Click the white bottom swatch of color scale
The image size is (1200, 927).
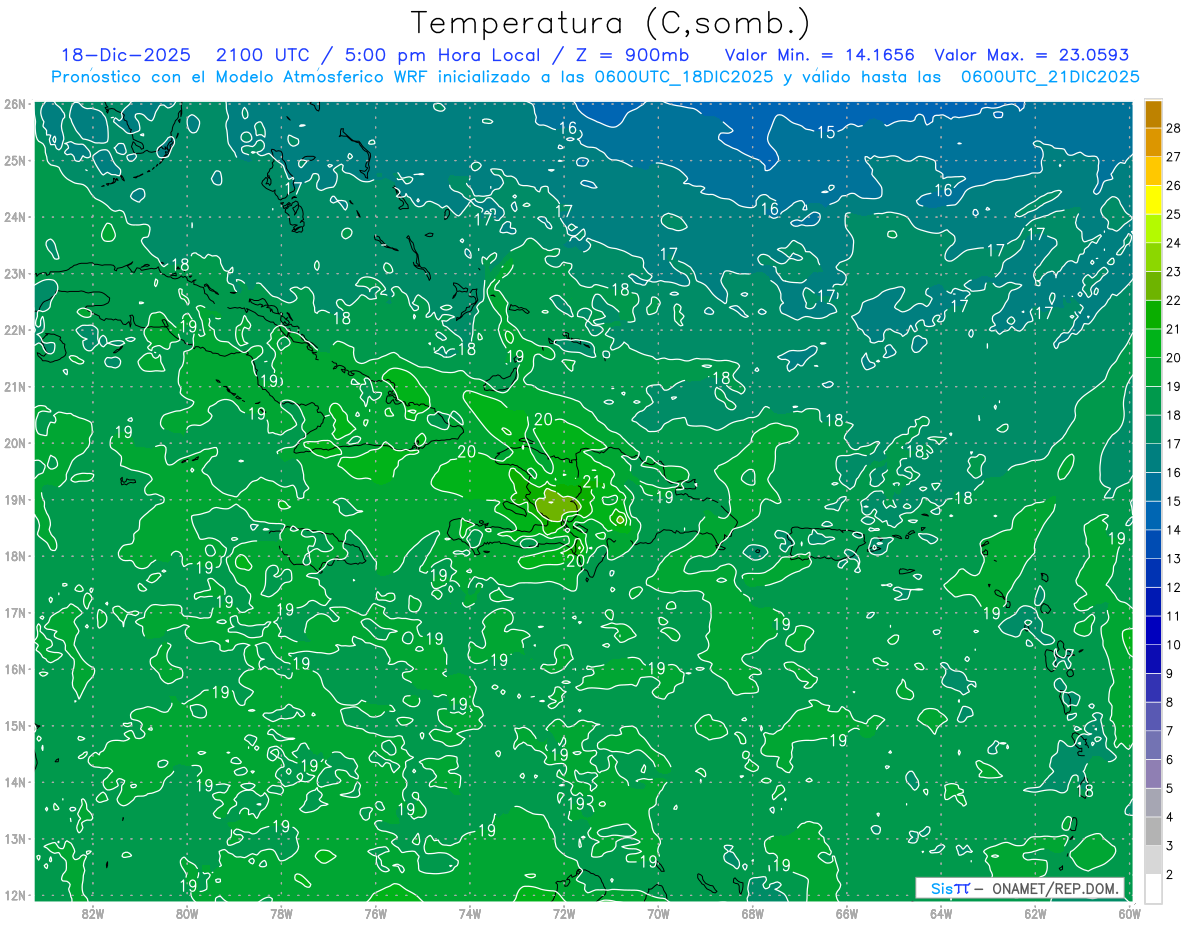click(1153, 887)
